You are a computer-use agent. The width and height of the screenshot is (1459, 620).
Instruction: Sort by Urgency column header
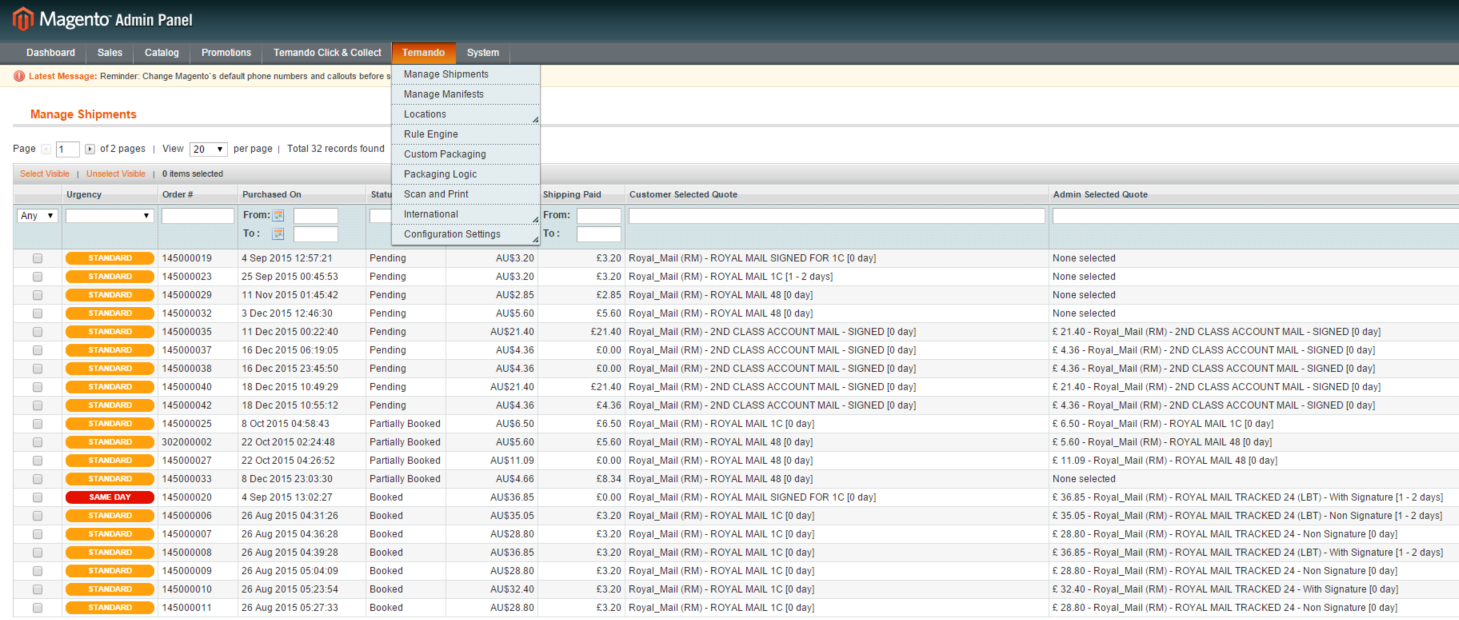[84, 195]
